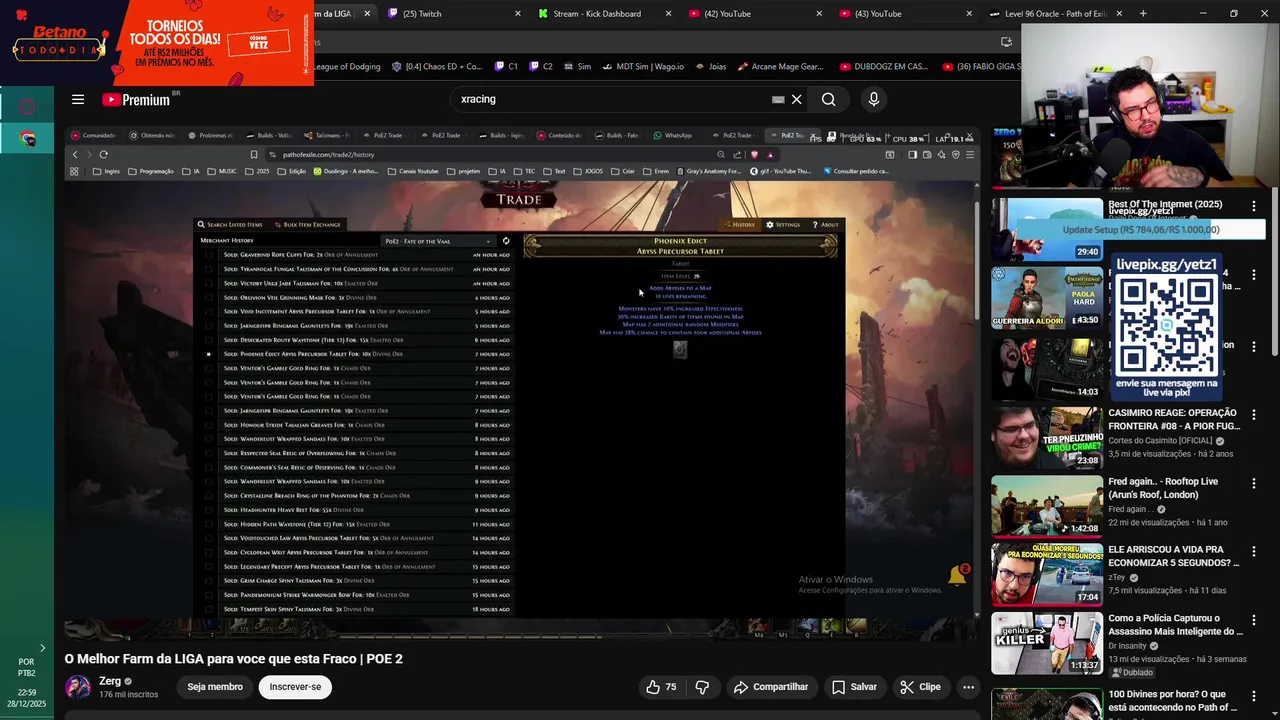Clear the xracing search text
This screenshot has width=1280, height=720.
coord(797,99)
